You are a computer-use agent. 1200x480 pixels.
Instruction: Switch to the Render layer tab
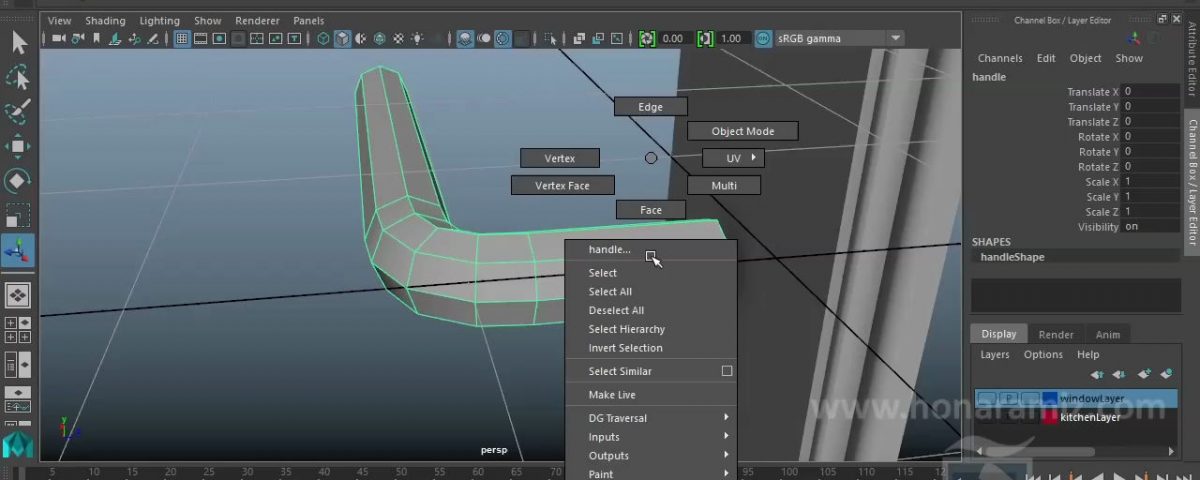point(1056,335)
